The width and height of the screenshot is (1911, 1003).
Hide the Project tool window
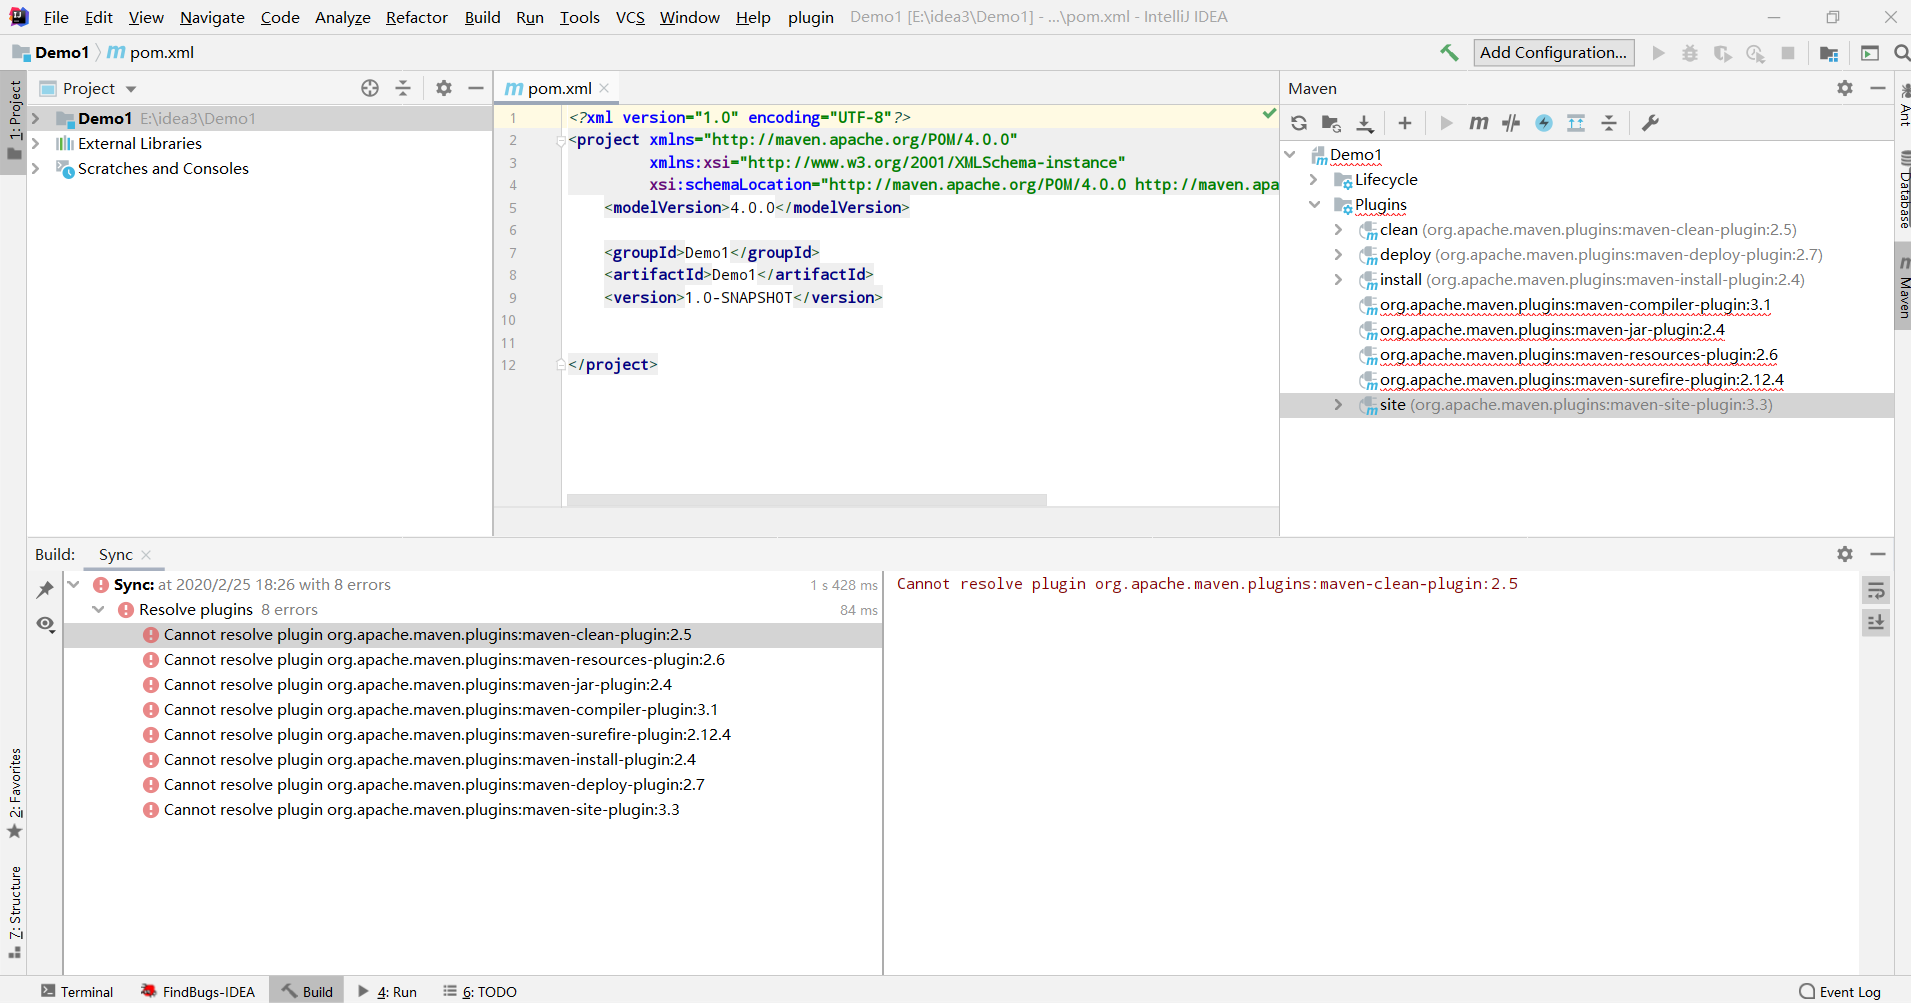(476, 88)
